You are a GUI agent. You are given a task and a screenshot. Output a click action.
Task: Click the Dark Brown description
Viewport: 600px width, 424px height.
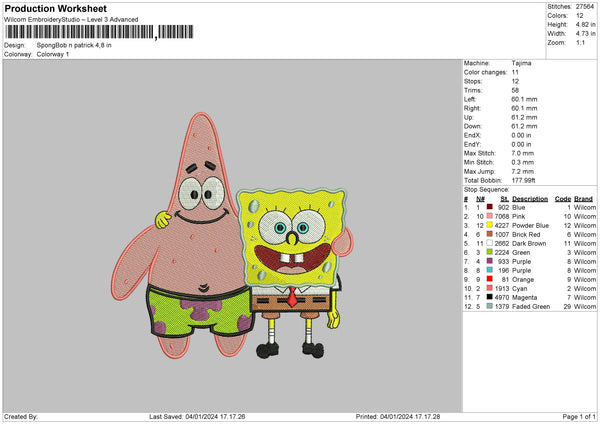click(x=529, y=243)
